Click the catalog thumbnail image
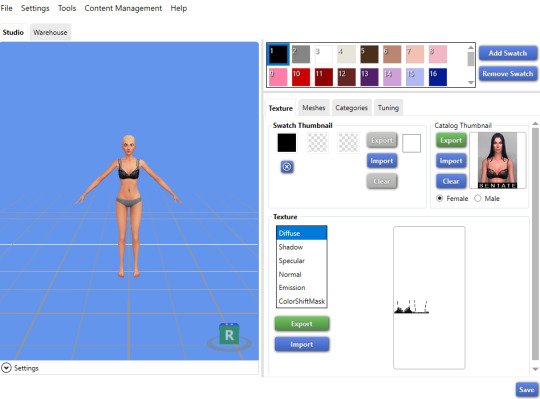540x399 pixels. [498, 160]
